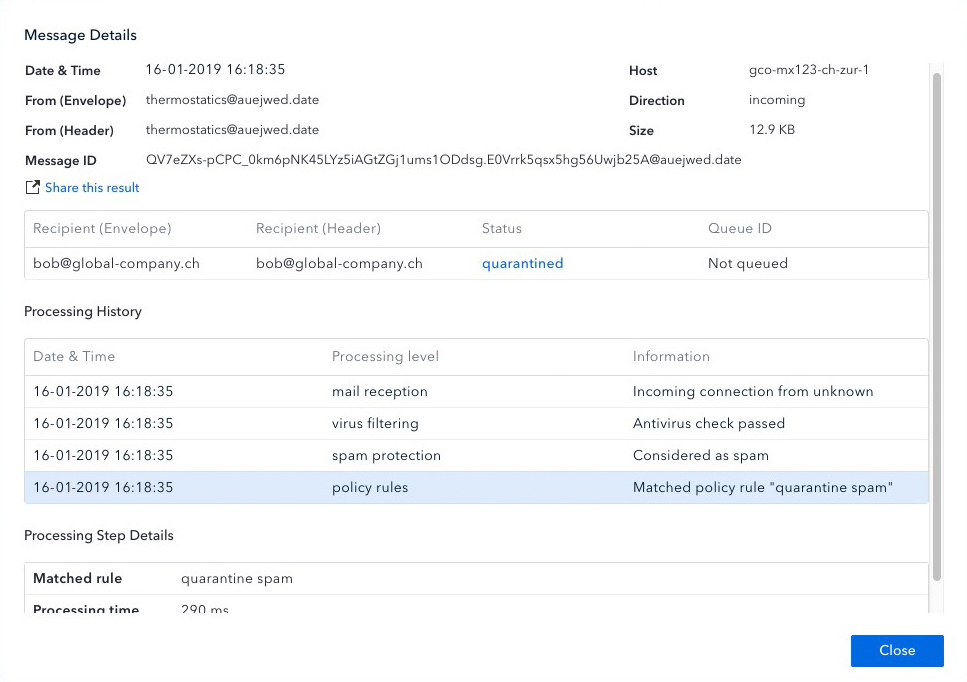Click envelope recipient bob@global-company.ch cell
The height and width of the screenshot is (682, 967).
coord(116,264)
